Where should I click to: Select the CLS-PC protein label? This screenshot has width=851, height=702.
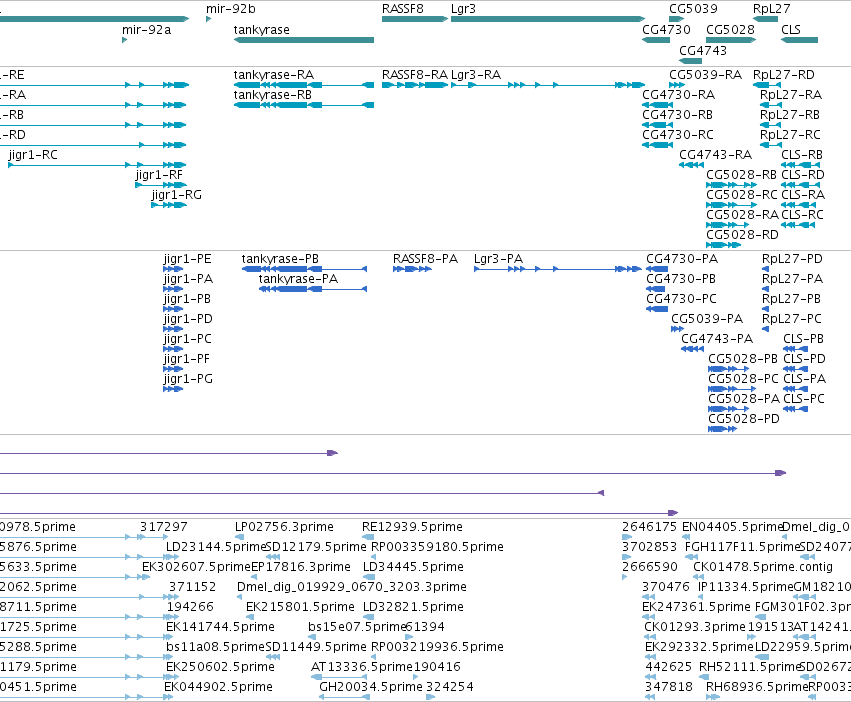pyautogui.click(x=804, y=399)
